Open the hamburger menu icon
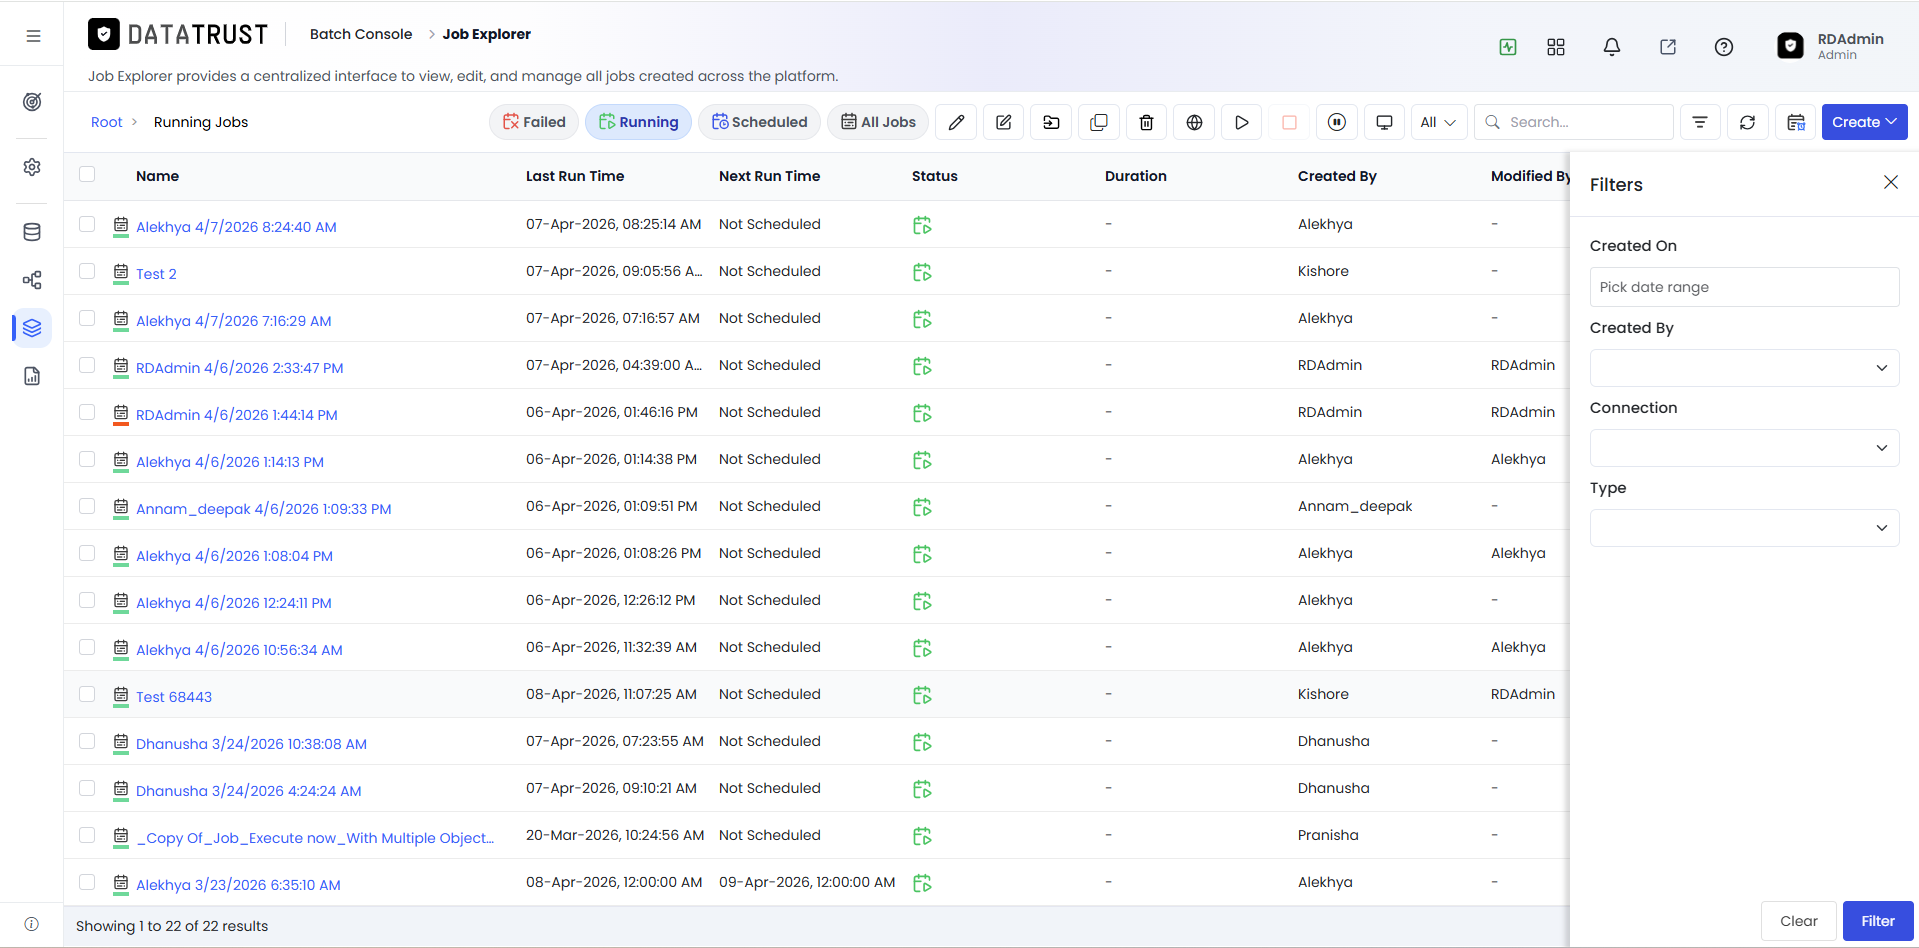 33,36
